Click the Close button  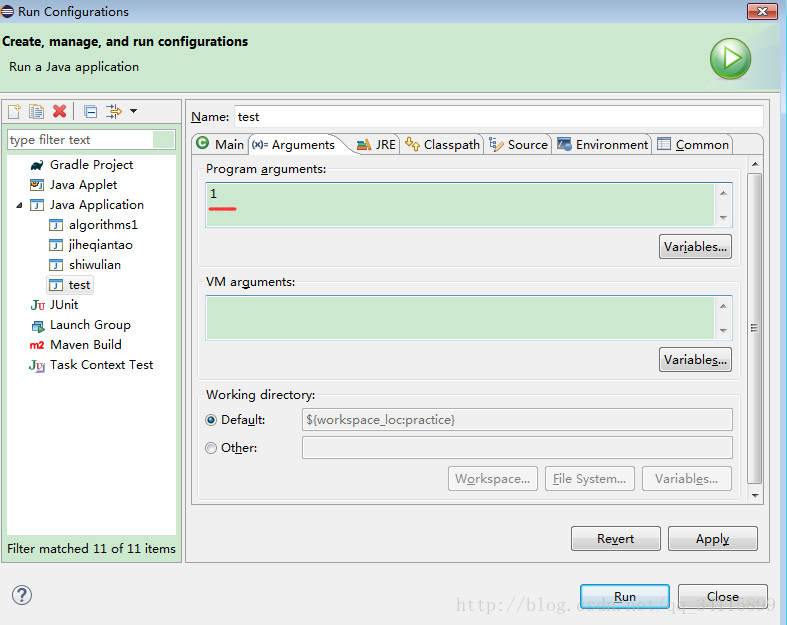coord(723,596)
